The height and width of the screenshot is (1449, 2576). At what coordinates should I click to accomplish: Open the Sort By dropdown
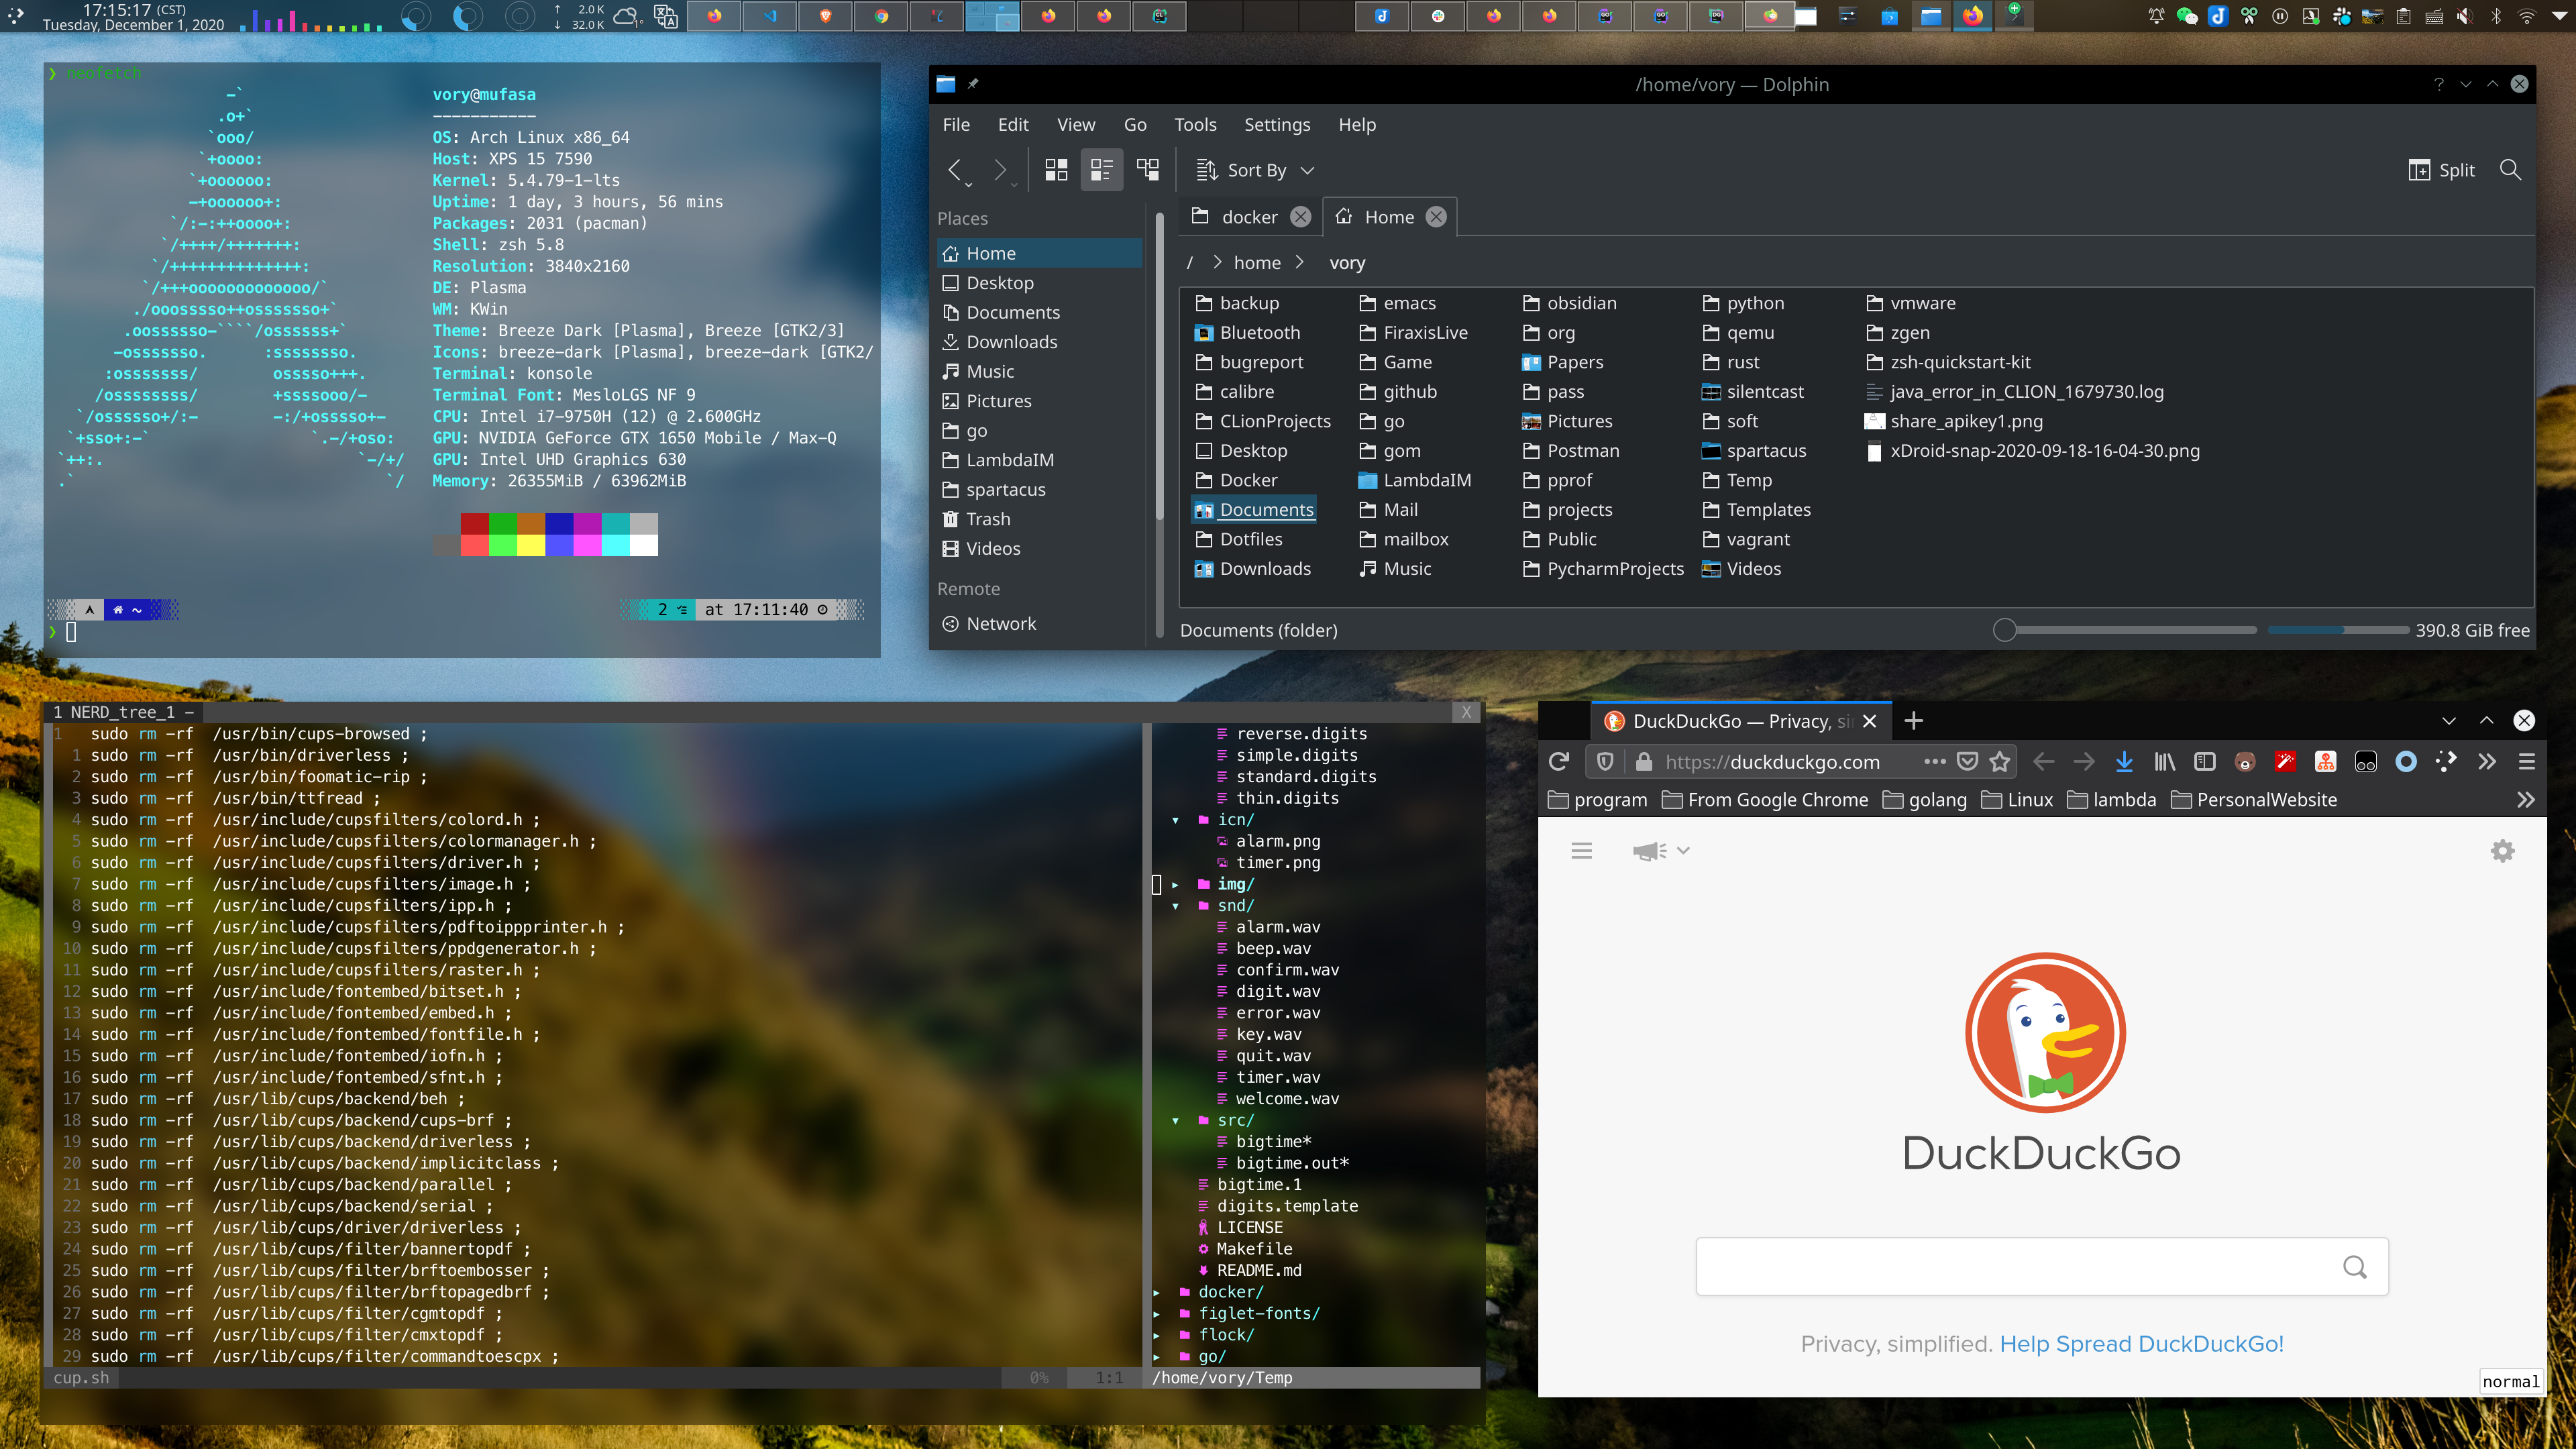point(1256,170)
